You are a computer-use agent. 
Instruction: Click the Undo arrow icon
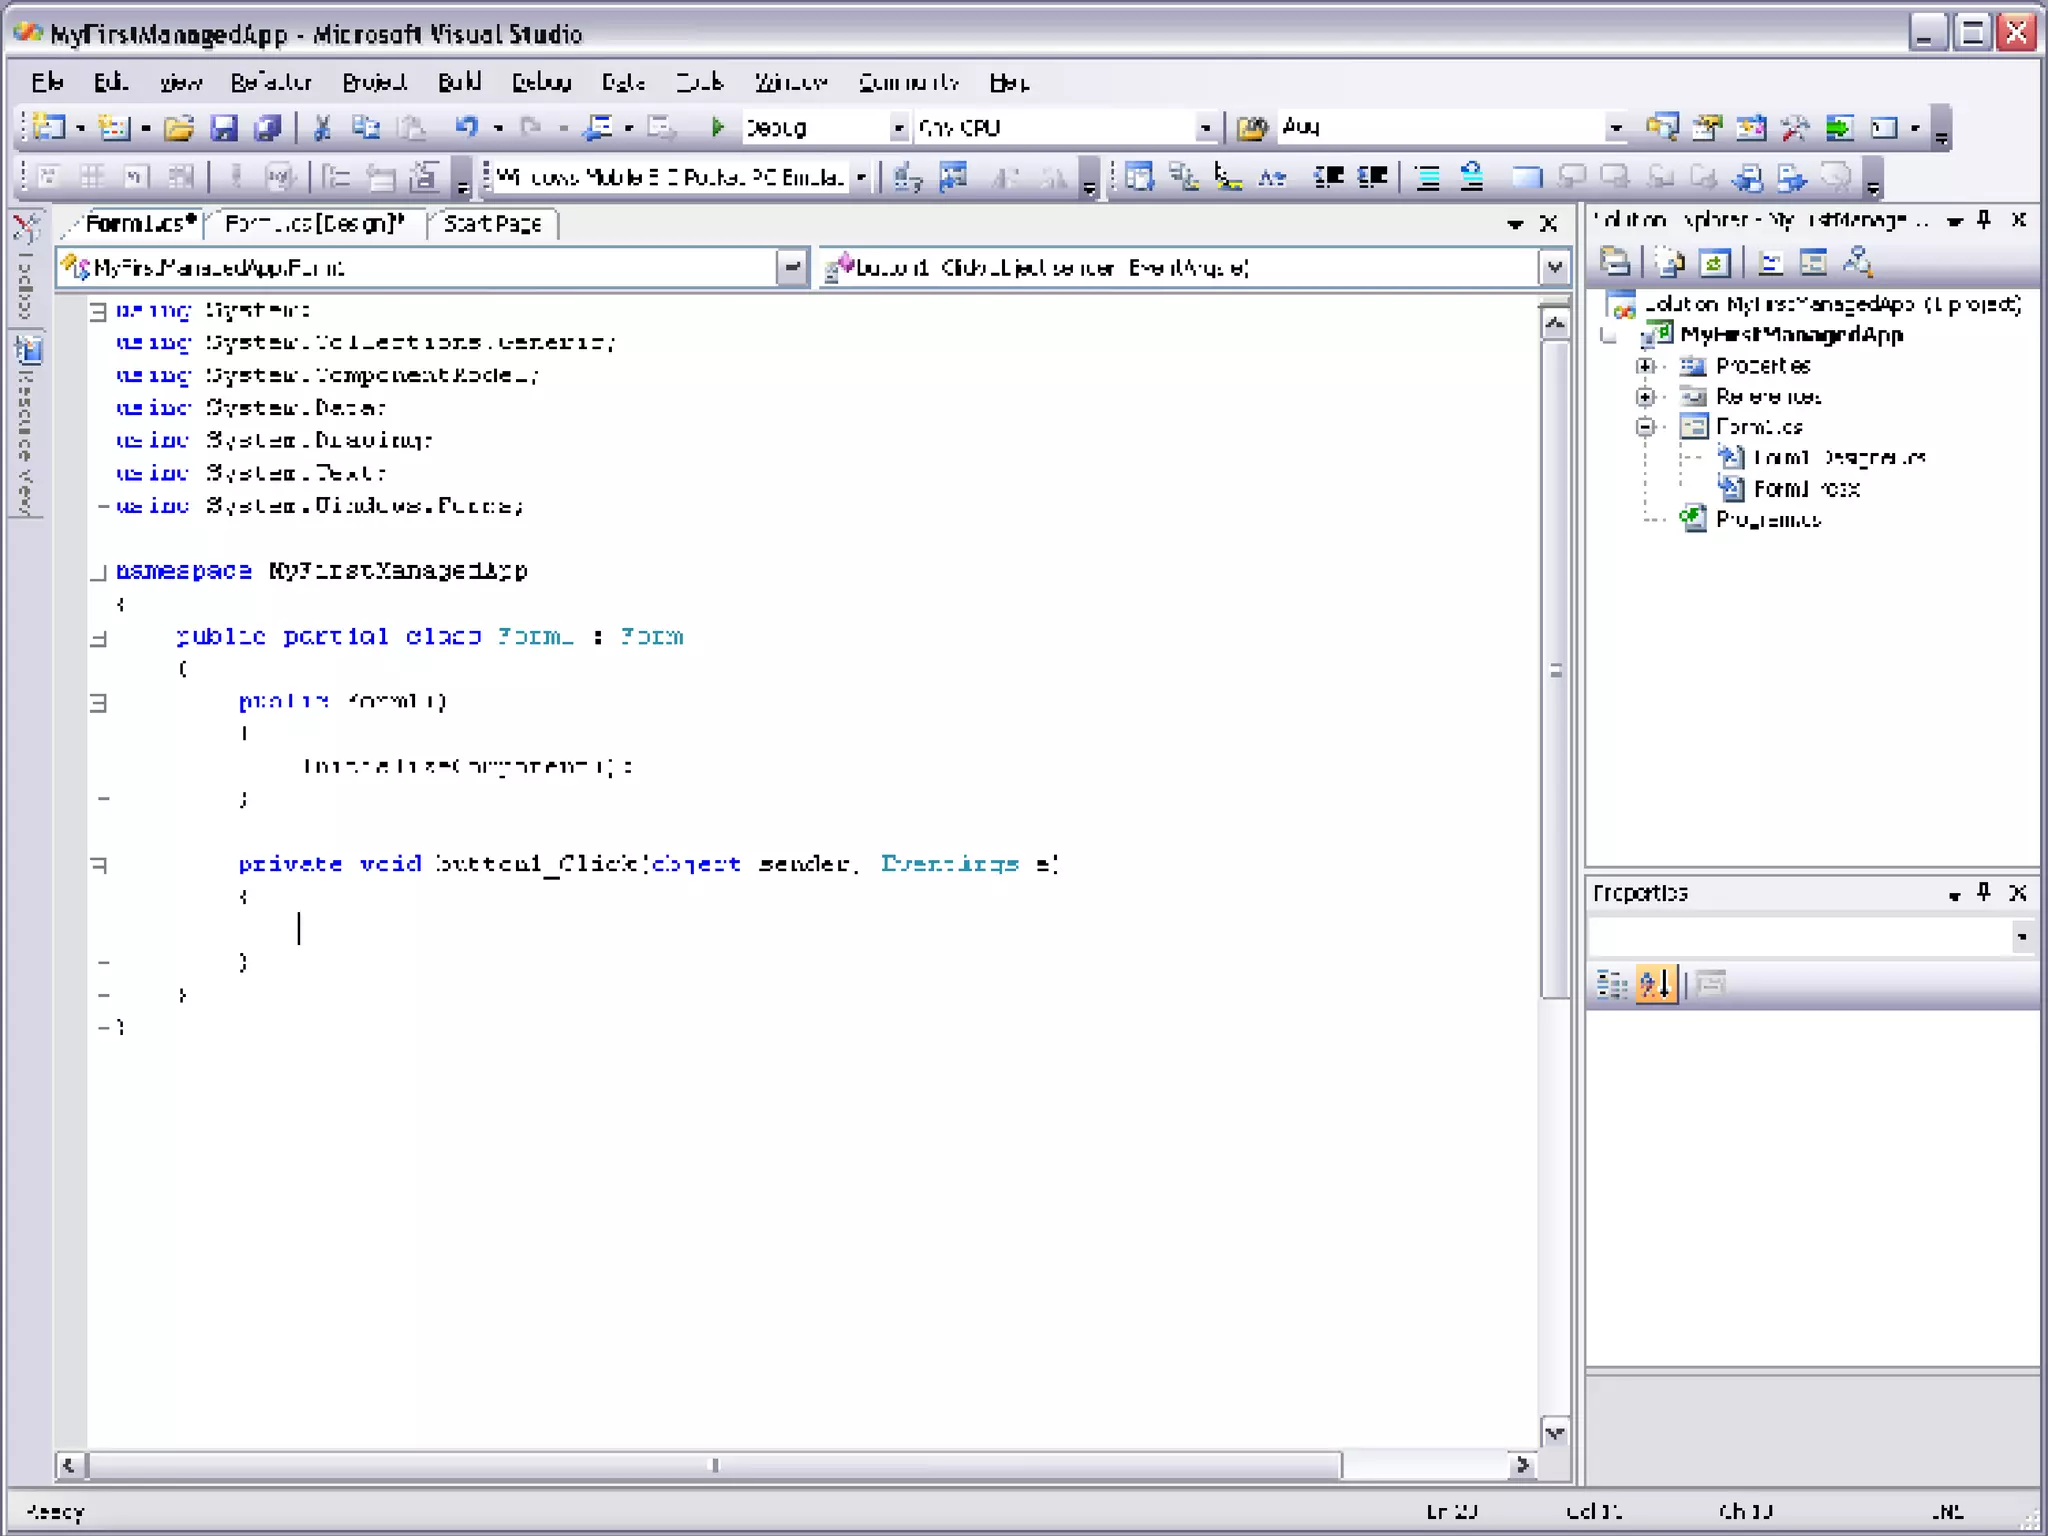pyautogui.click(x=466, y=127)
